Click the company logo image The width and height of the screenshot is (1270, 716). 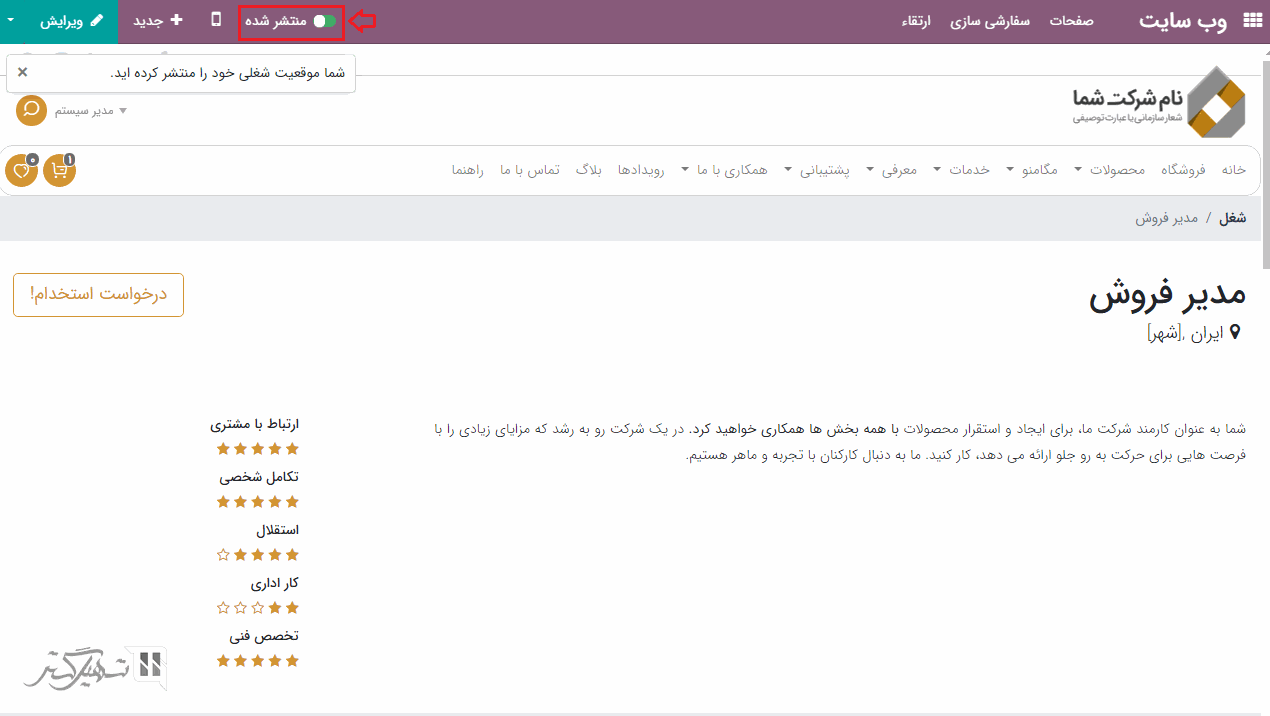[x=1158, y=102]
